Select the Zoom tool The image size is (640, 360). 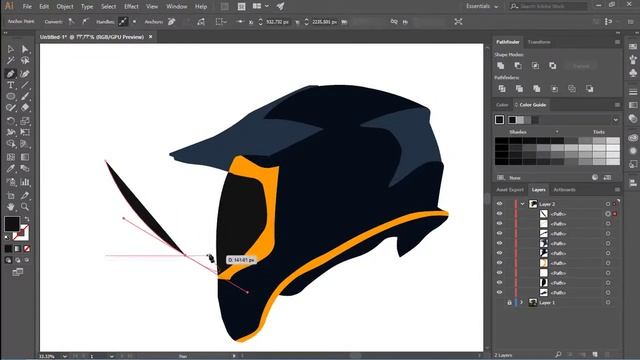click(x=25, y=207)
